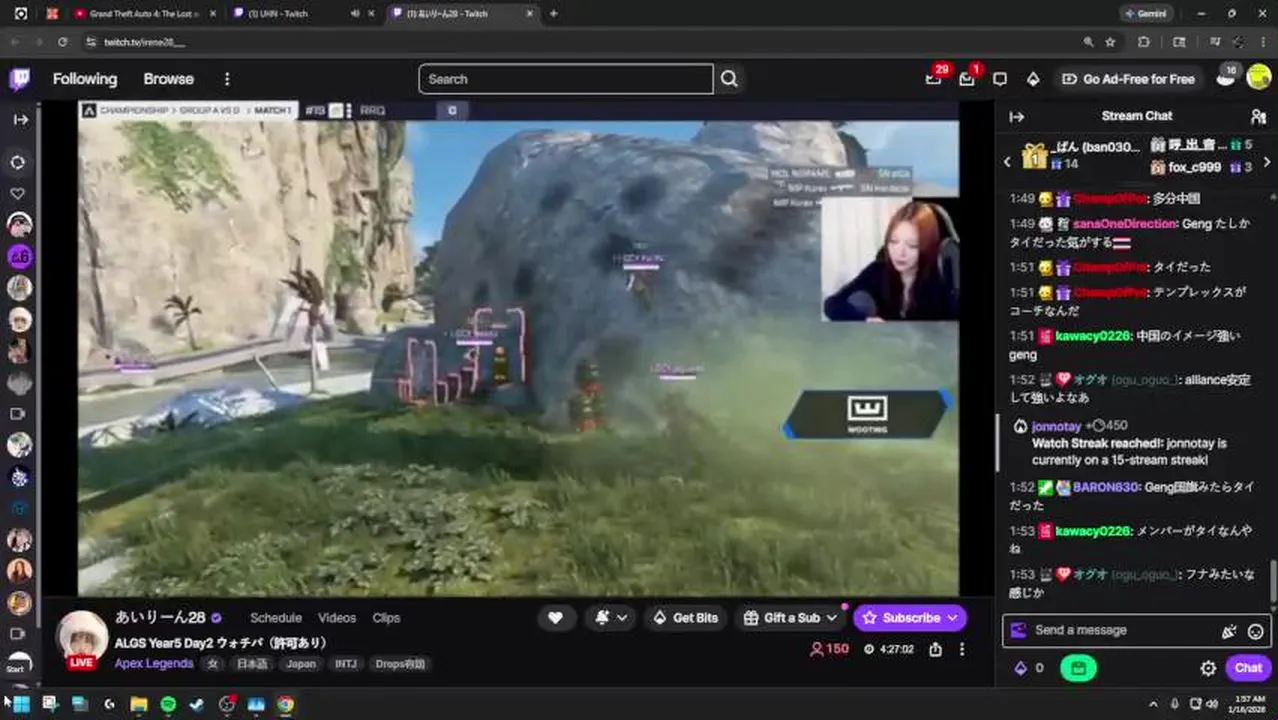Click the Follow heart button
The image size is (1278, 720).
555,618
